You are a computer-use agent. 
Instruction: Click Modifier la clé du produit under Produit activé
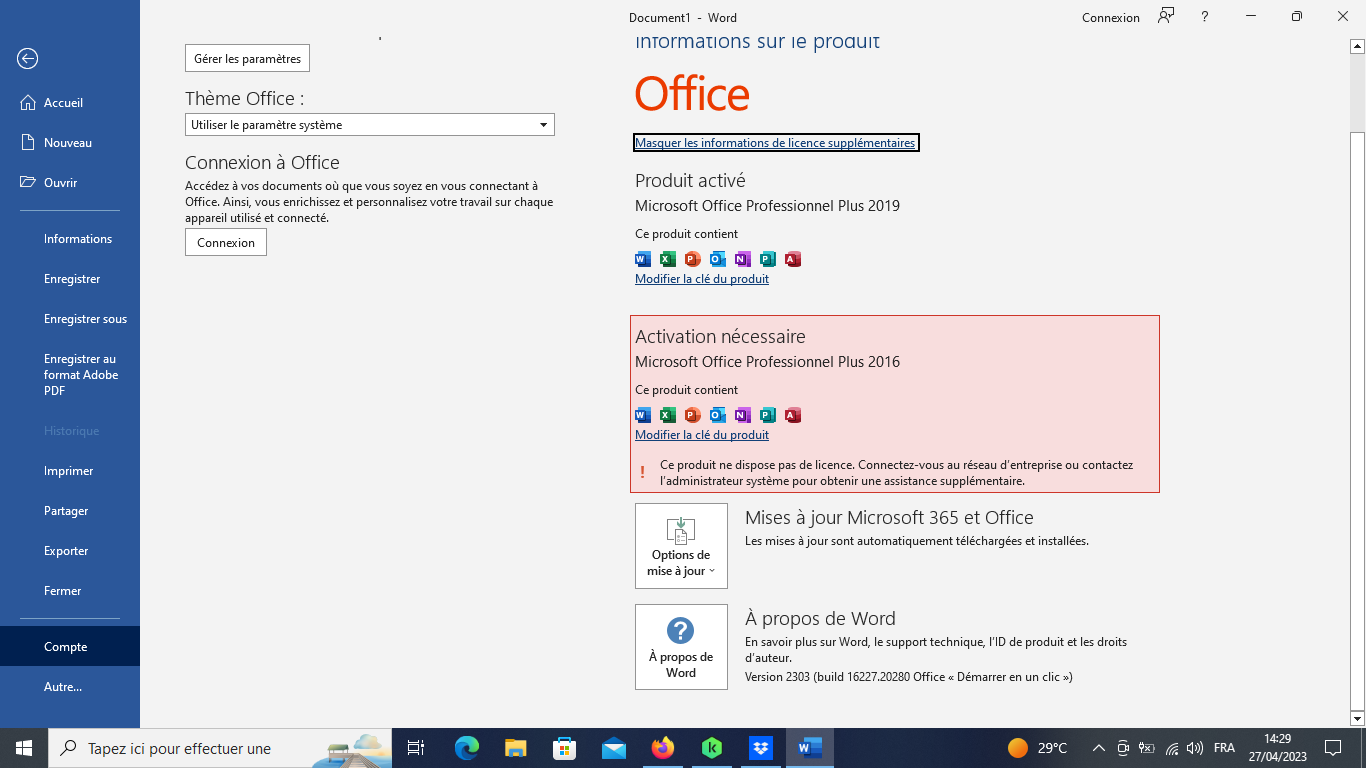tap(702, 279)
